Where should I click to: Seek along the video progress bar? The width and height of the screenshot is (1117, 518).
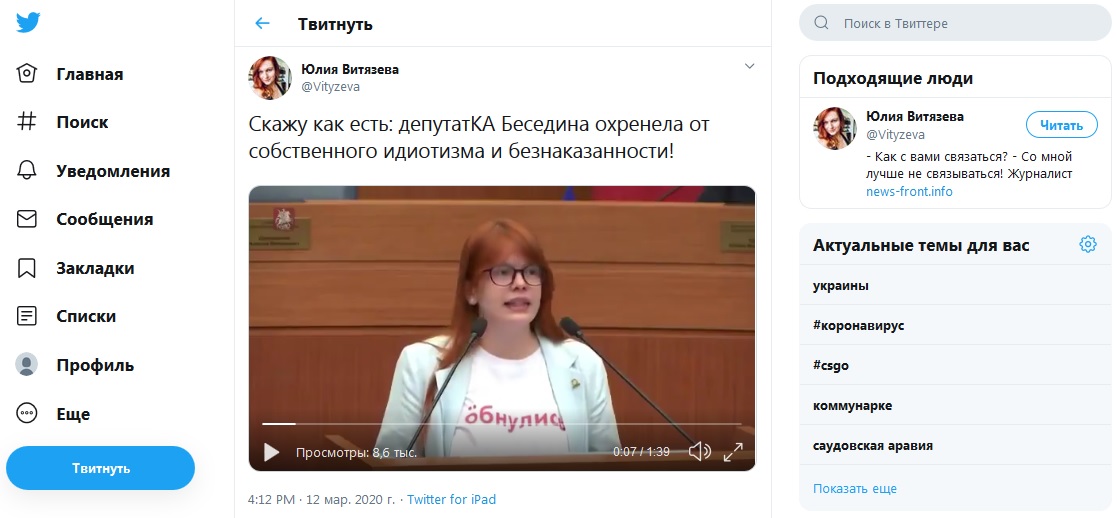[502, 424]
